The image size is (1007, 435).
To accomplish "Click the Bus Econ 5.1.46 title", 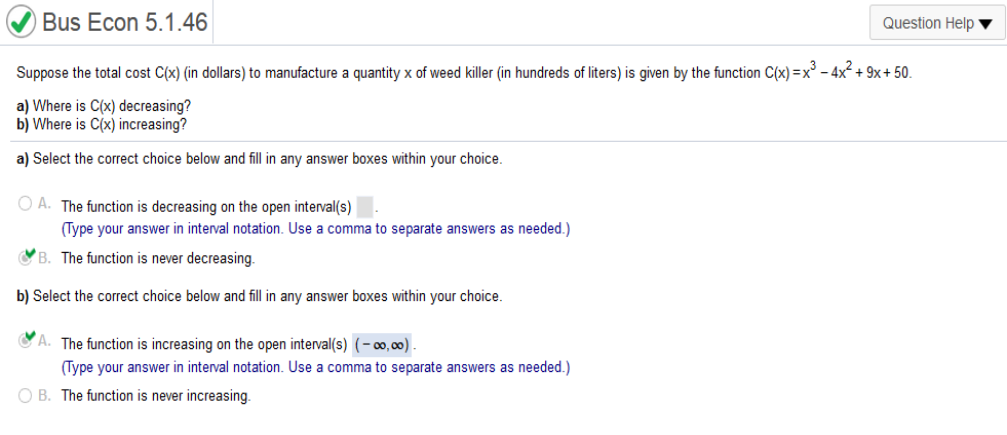I will tap(125, 22).
